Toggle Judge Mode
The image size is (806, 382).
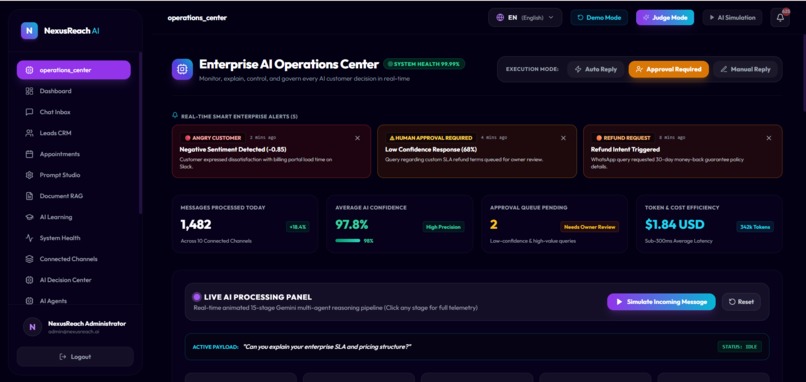coord(665,17)
